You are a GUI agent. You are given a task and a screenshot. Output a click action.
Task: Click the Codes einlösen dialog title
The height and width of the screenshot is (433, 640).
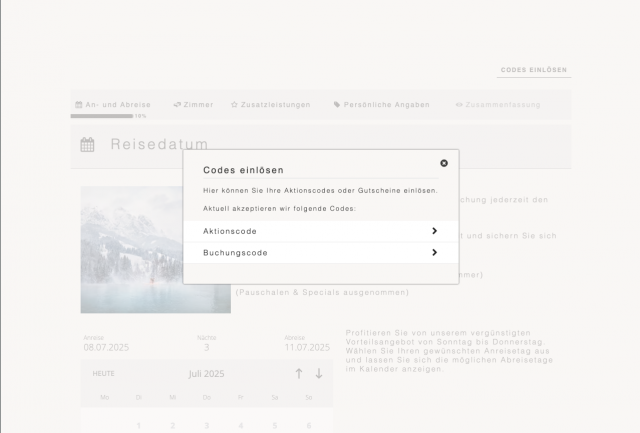pos(243,170)
